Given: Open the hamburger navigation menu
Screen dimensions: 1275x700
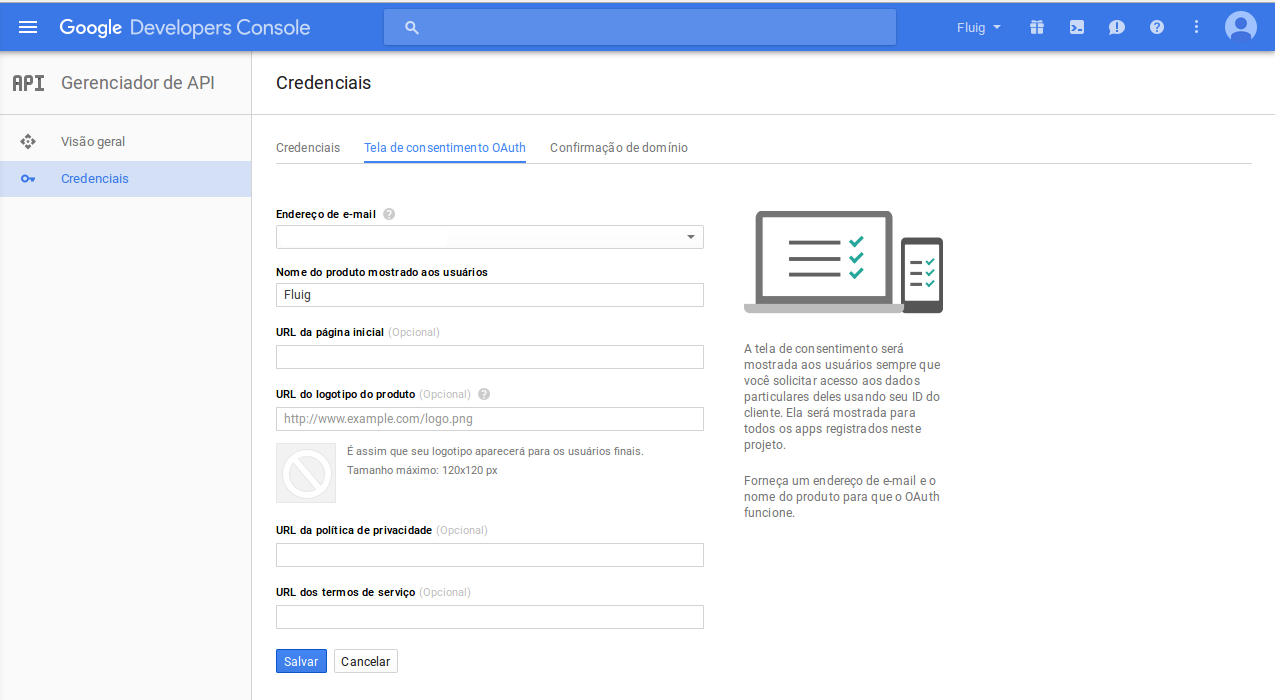Looking at the screenshot, I should coord(28,27).
